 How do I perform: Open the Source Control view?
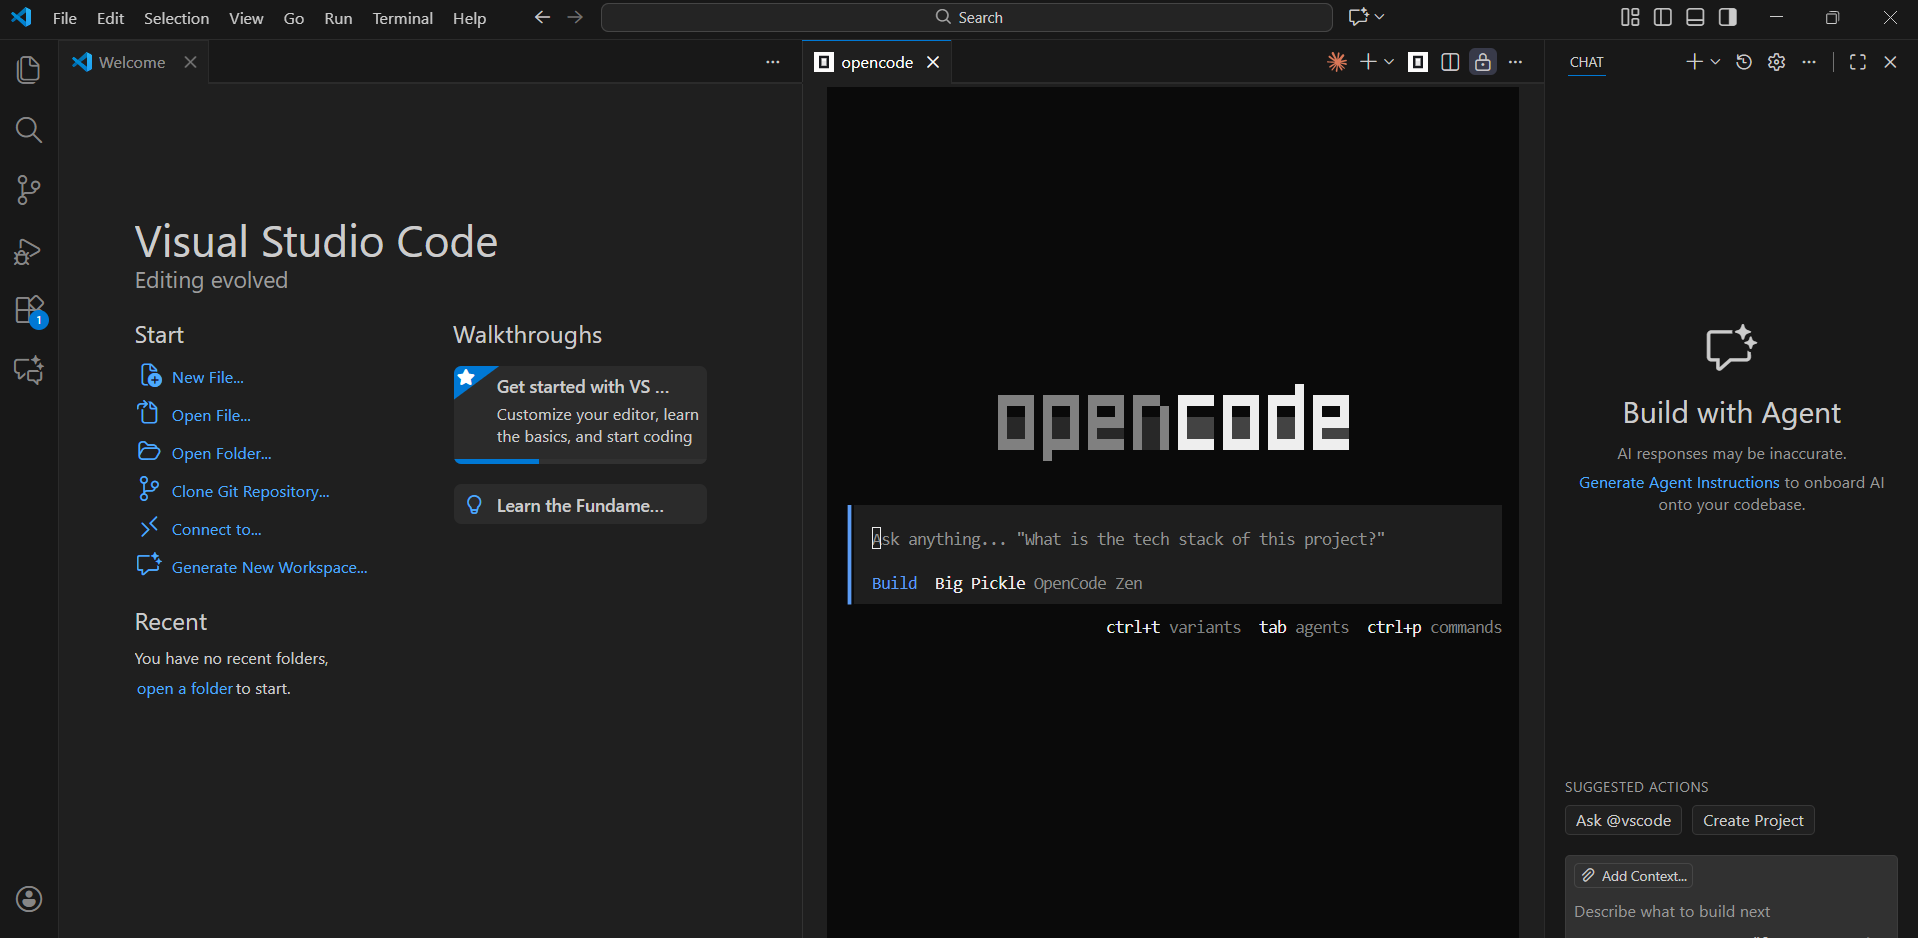tap(29, 190)
